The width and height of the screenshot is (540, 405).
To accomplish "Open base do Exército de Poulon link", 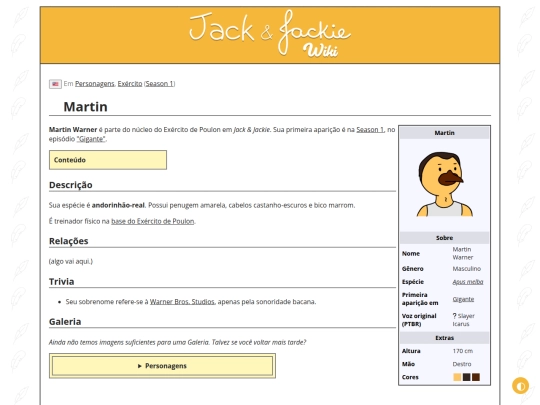I will pos(153,221).
